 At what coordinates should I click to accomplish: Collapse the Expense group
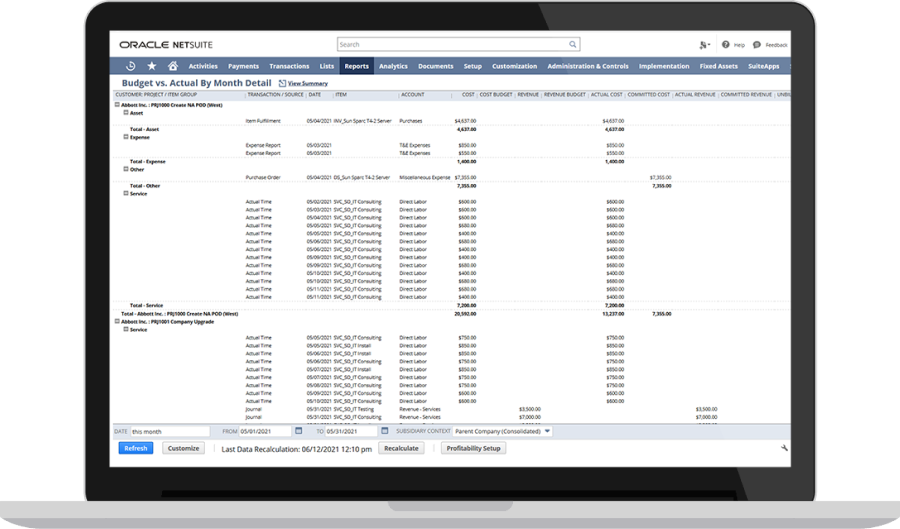126,137
